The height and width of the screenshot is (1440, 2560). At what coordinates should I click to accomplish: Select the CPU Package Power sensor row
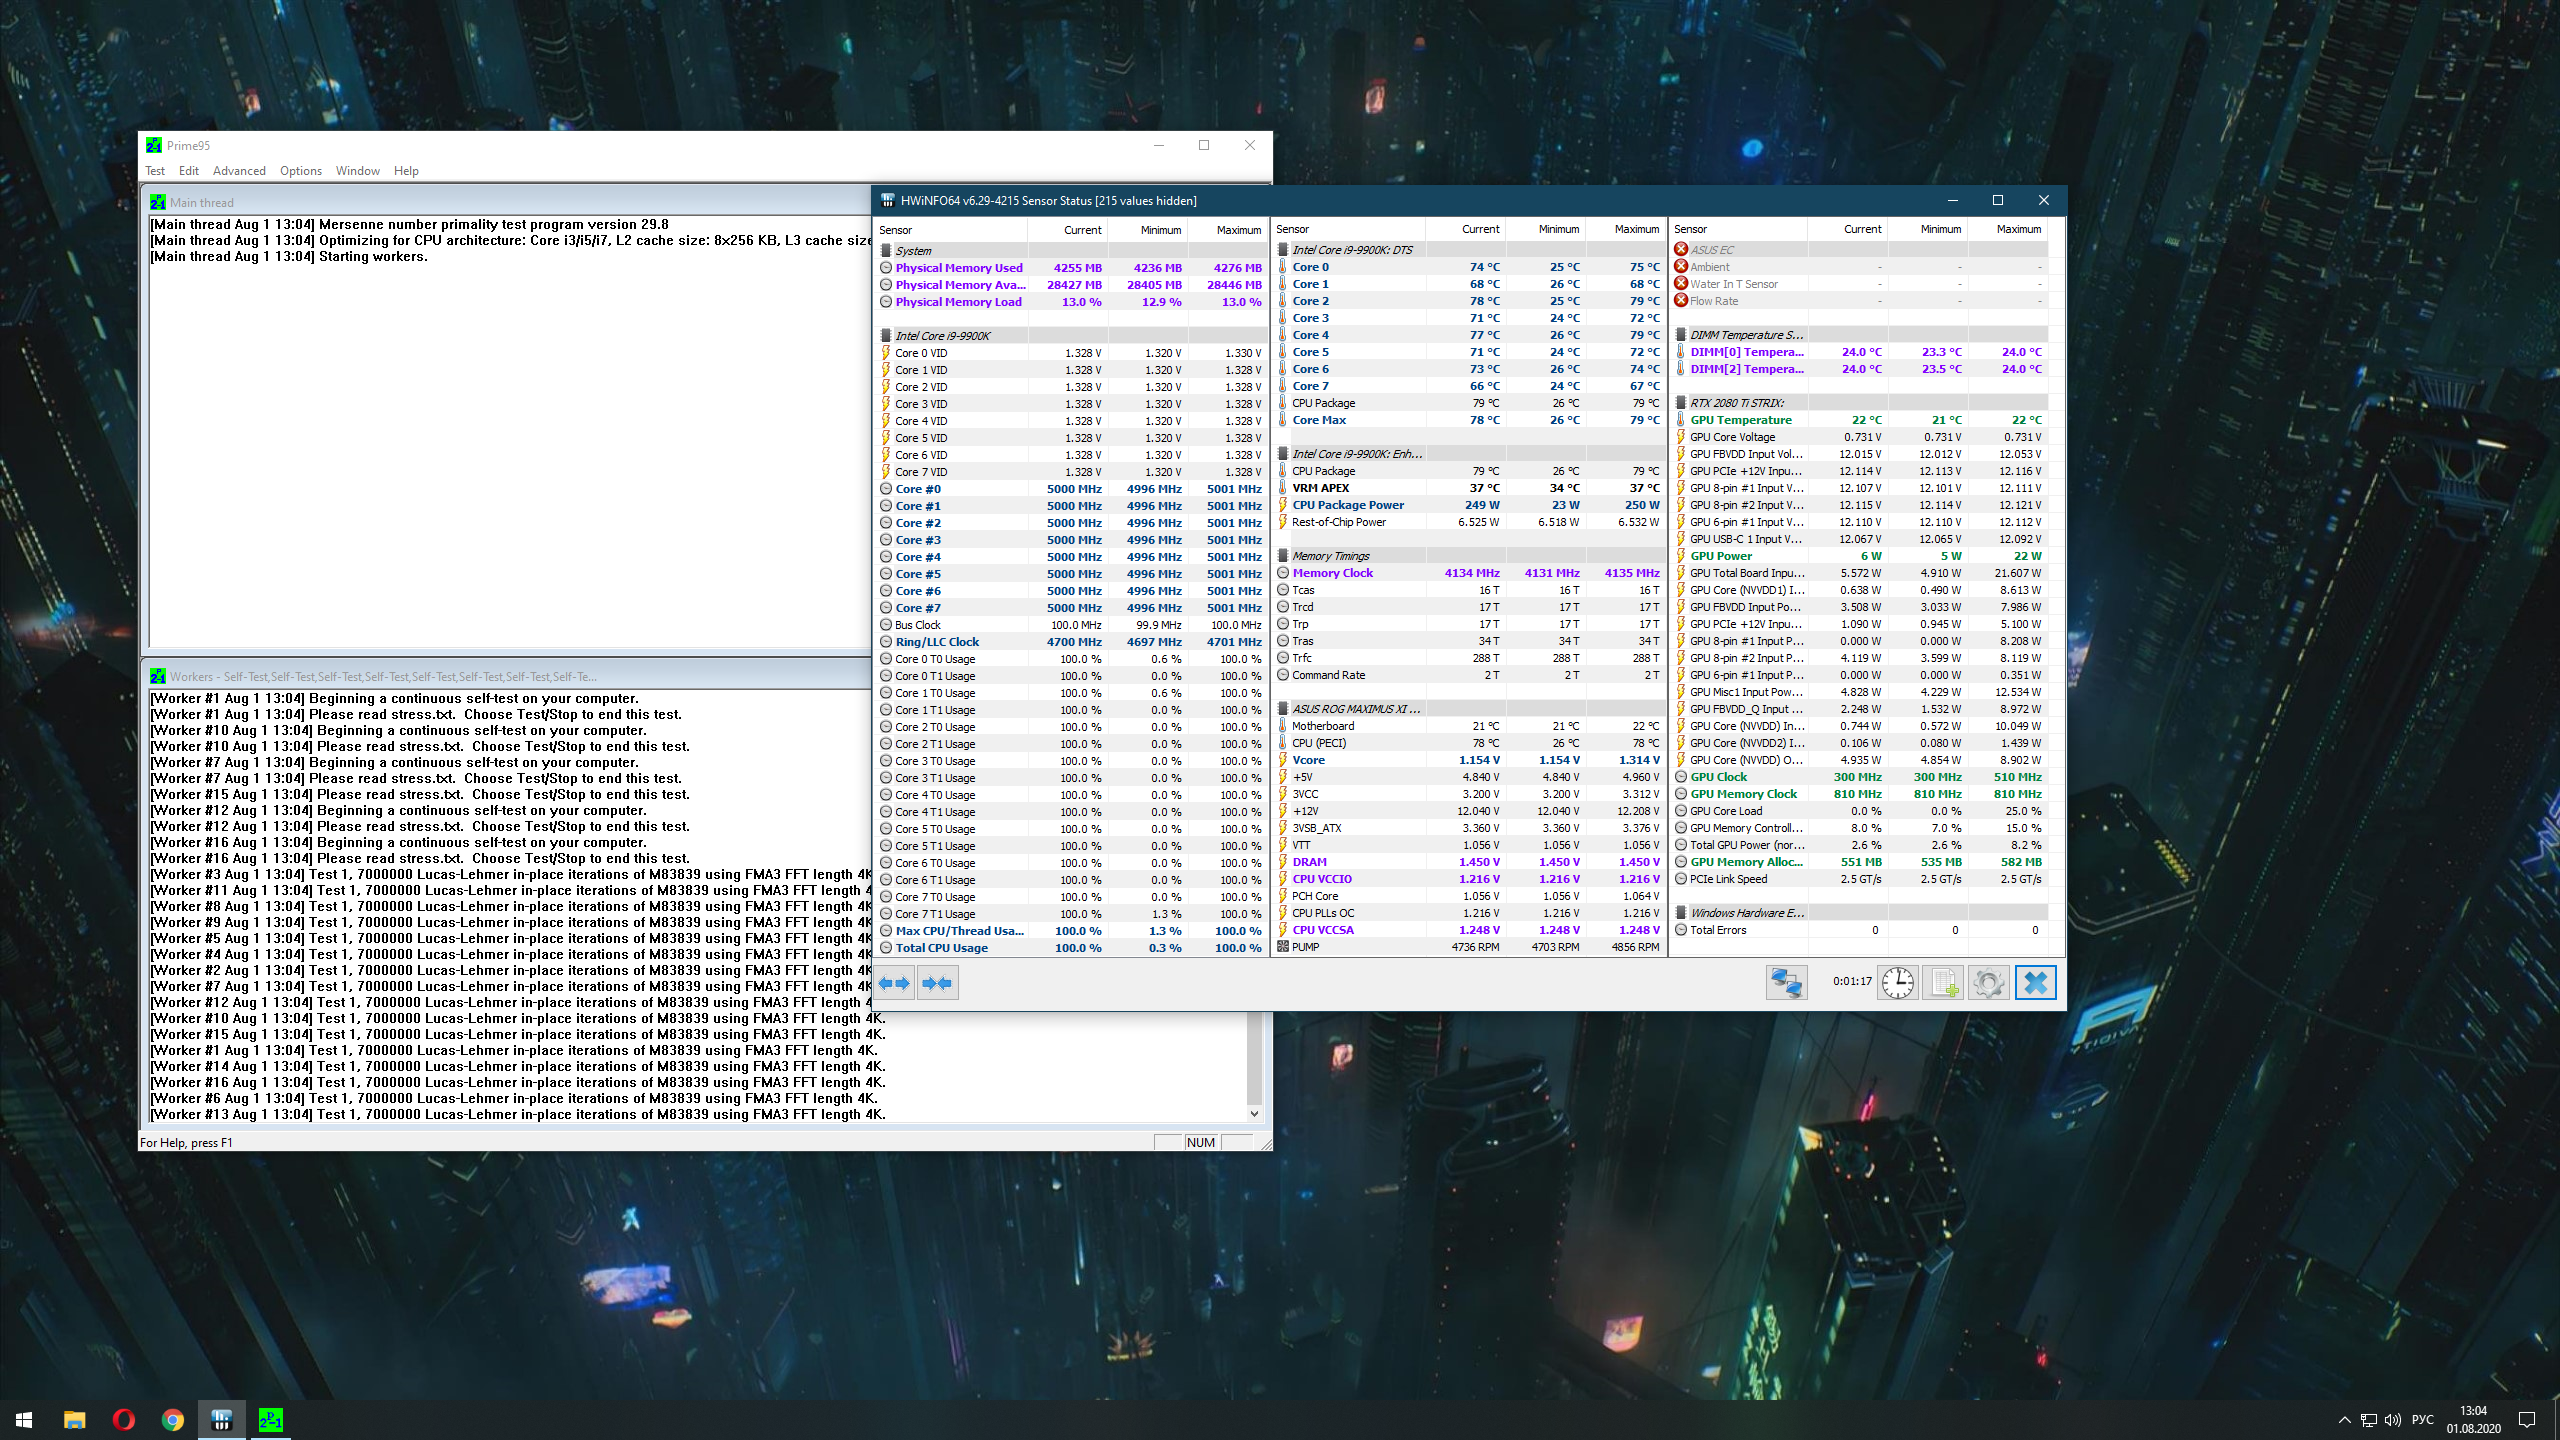tap(1348, 505)
